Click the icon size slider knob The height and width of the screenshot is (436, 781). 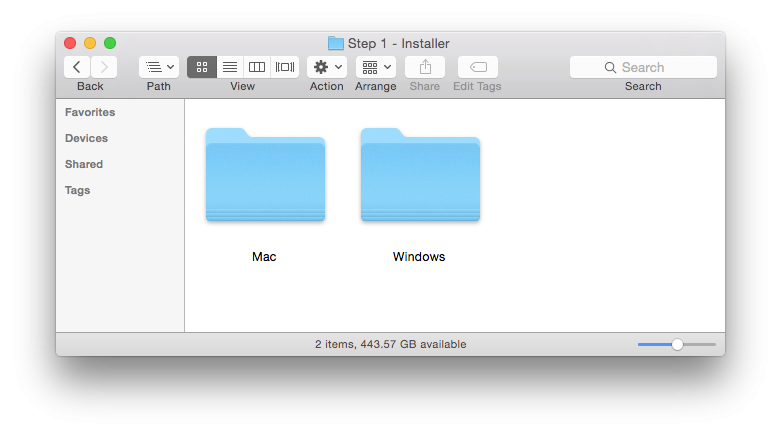coord(677,344)
